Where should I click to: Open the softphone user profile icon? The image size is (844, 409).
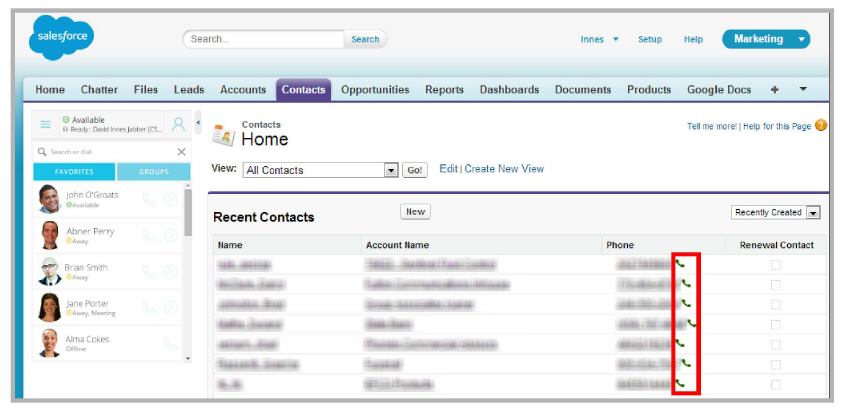(178, 124)
